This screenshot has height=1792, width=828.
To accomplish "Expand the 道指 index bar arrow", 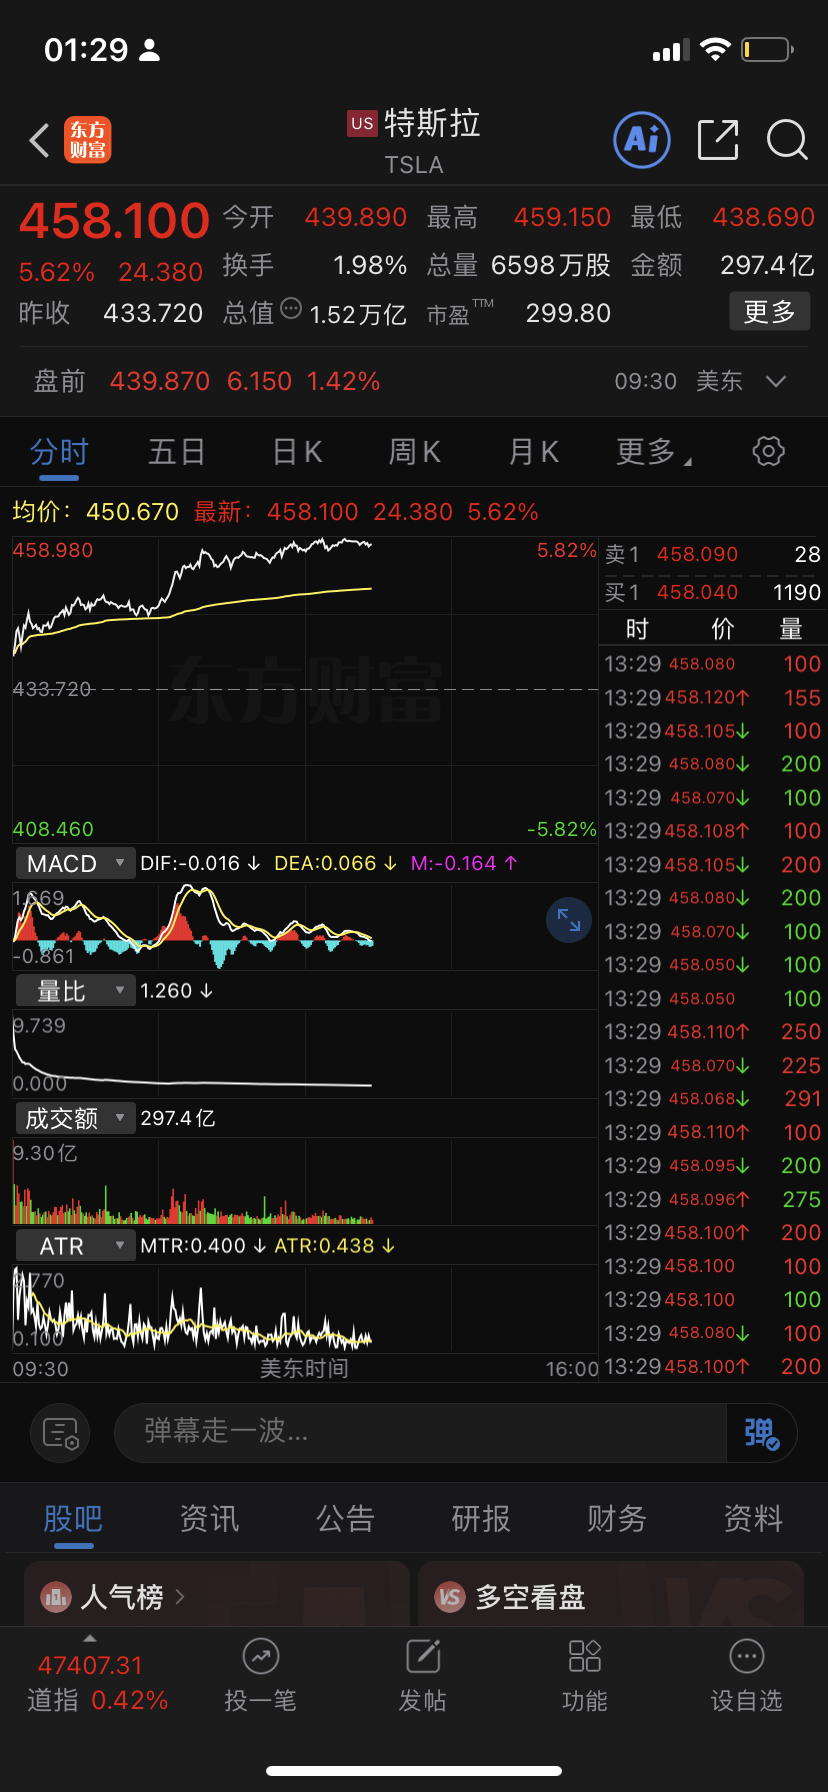I will pos(90,1638).
